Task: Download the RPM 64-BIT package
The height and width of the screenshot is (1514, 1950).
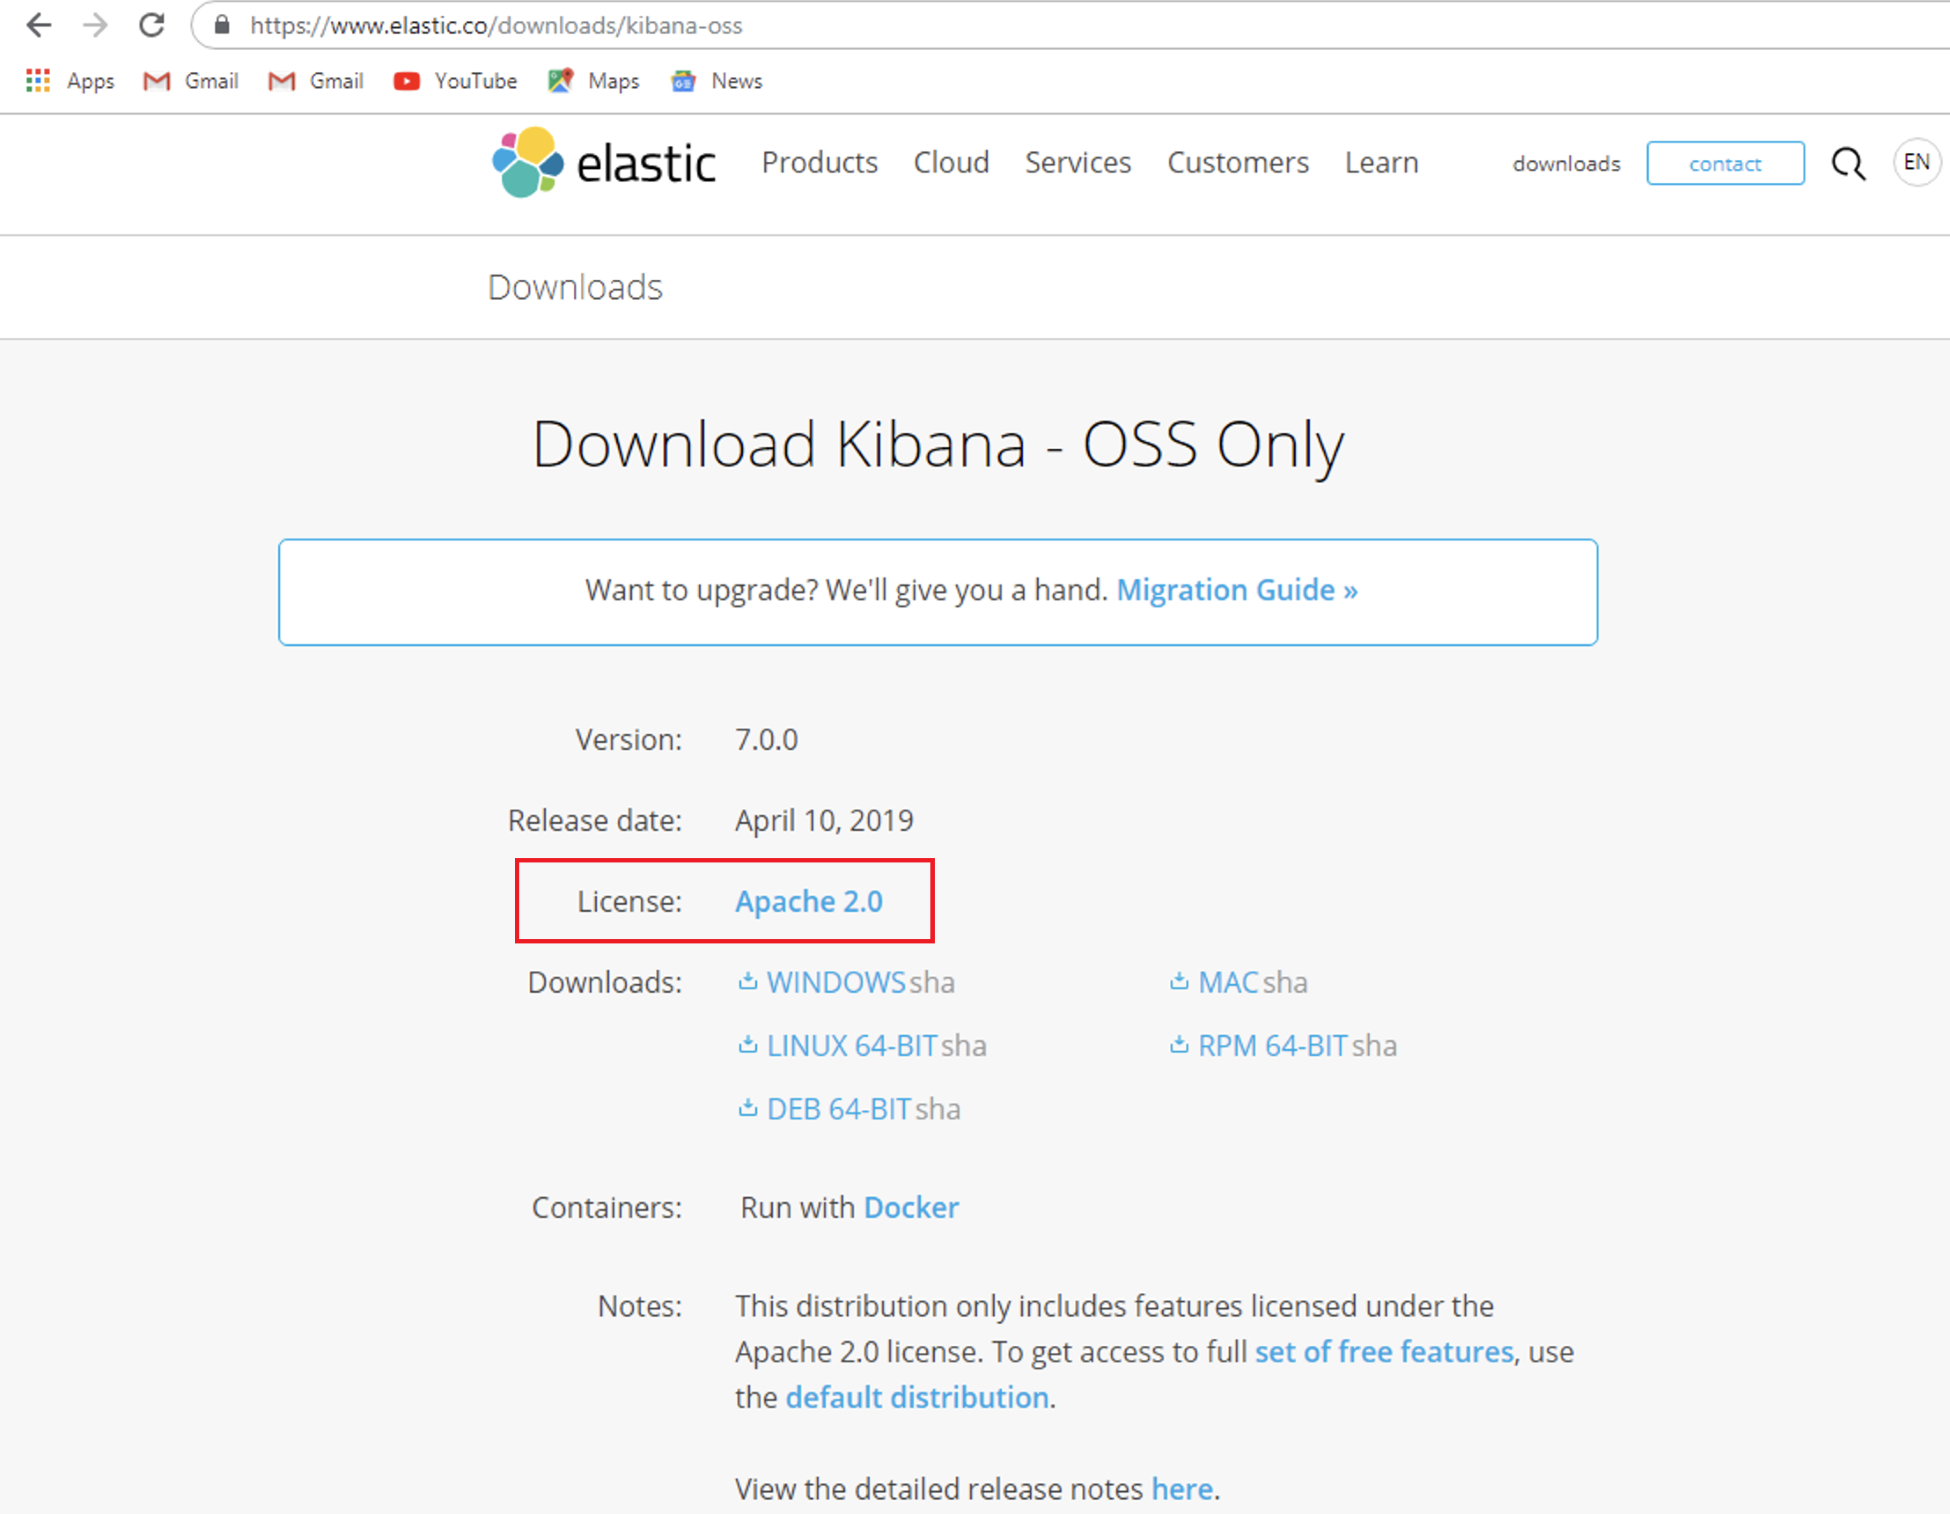Action: (1259, 1045)
